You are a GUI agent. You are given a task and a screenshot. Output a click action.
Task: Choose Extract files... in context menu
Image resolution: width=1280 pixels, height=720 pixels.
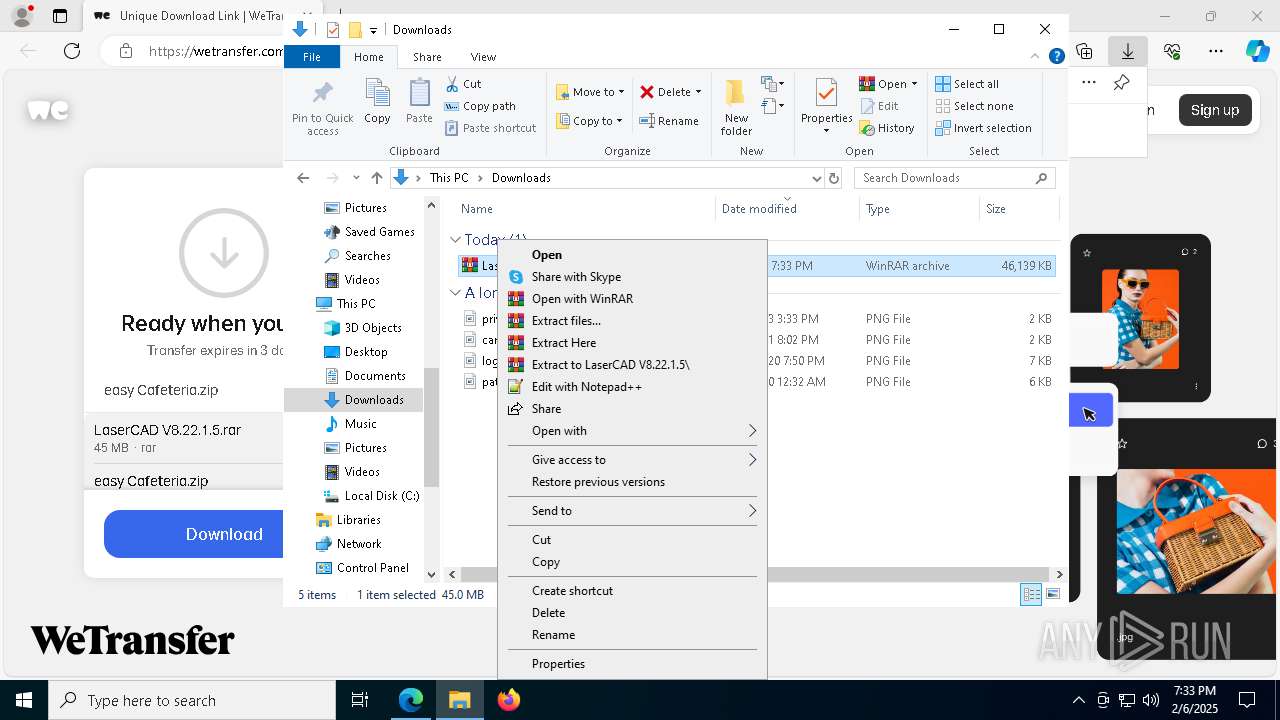632,321
